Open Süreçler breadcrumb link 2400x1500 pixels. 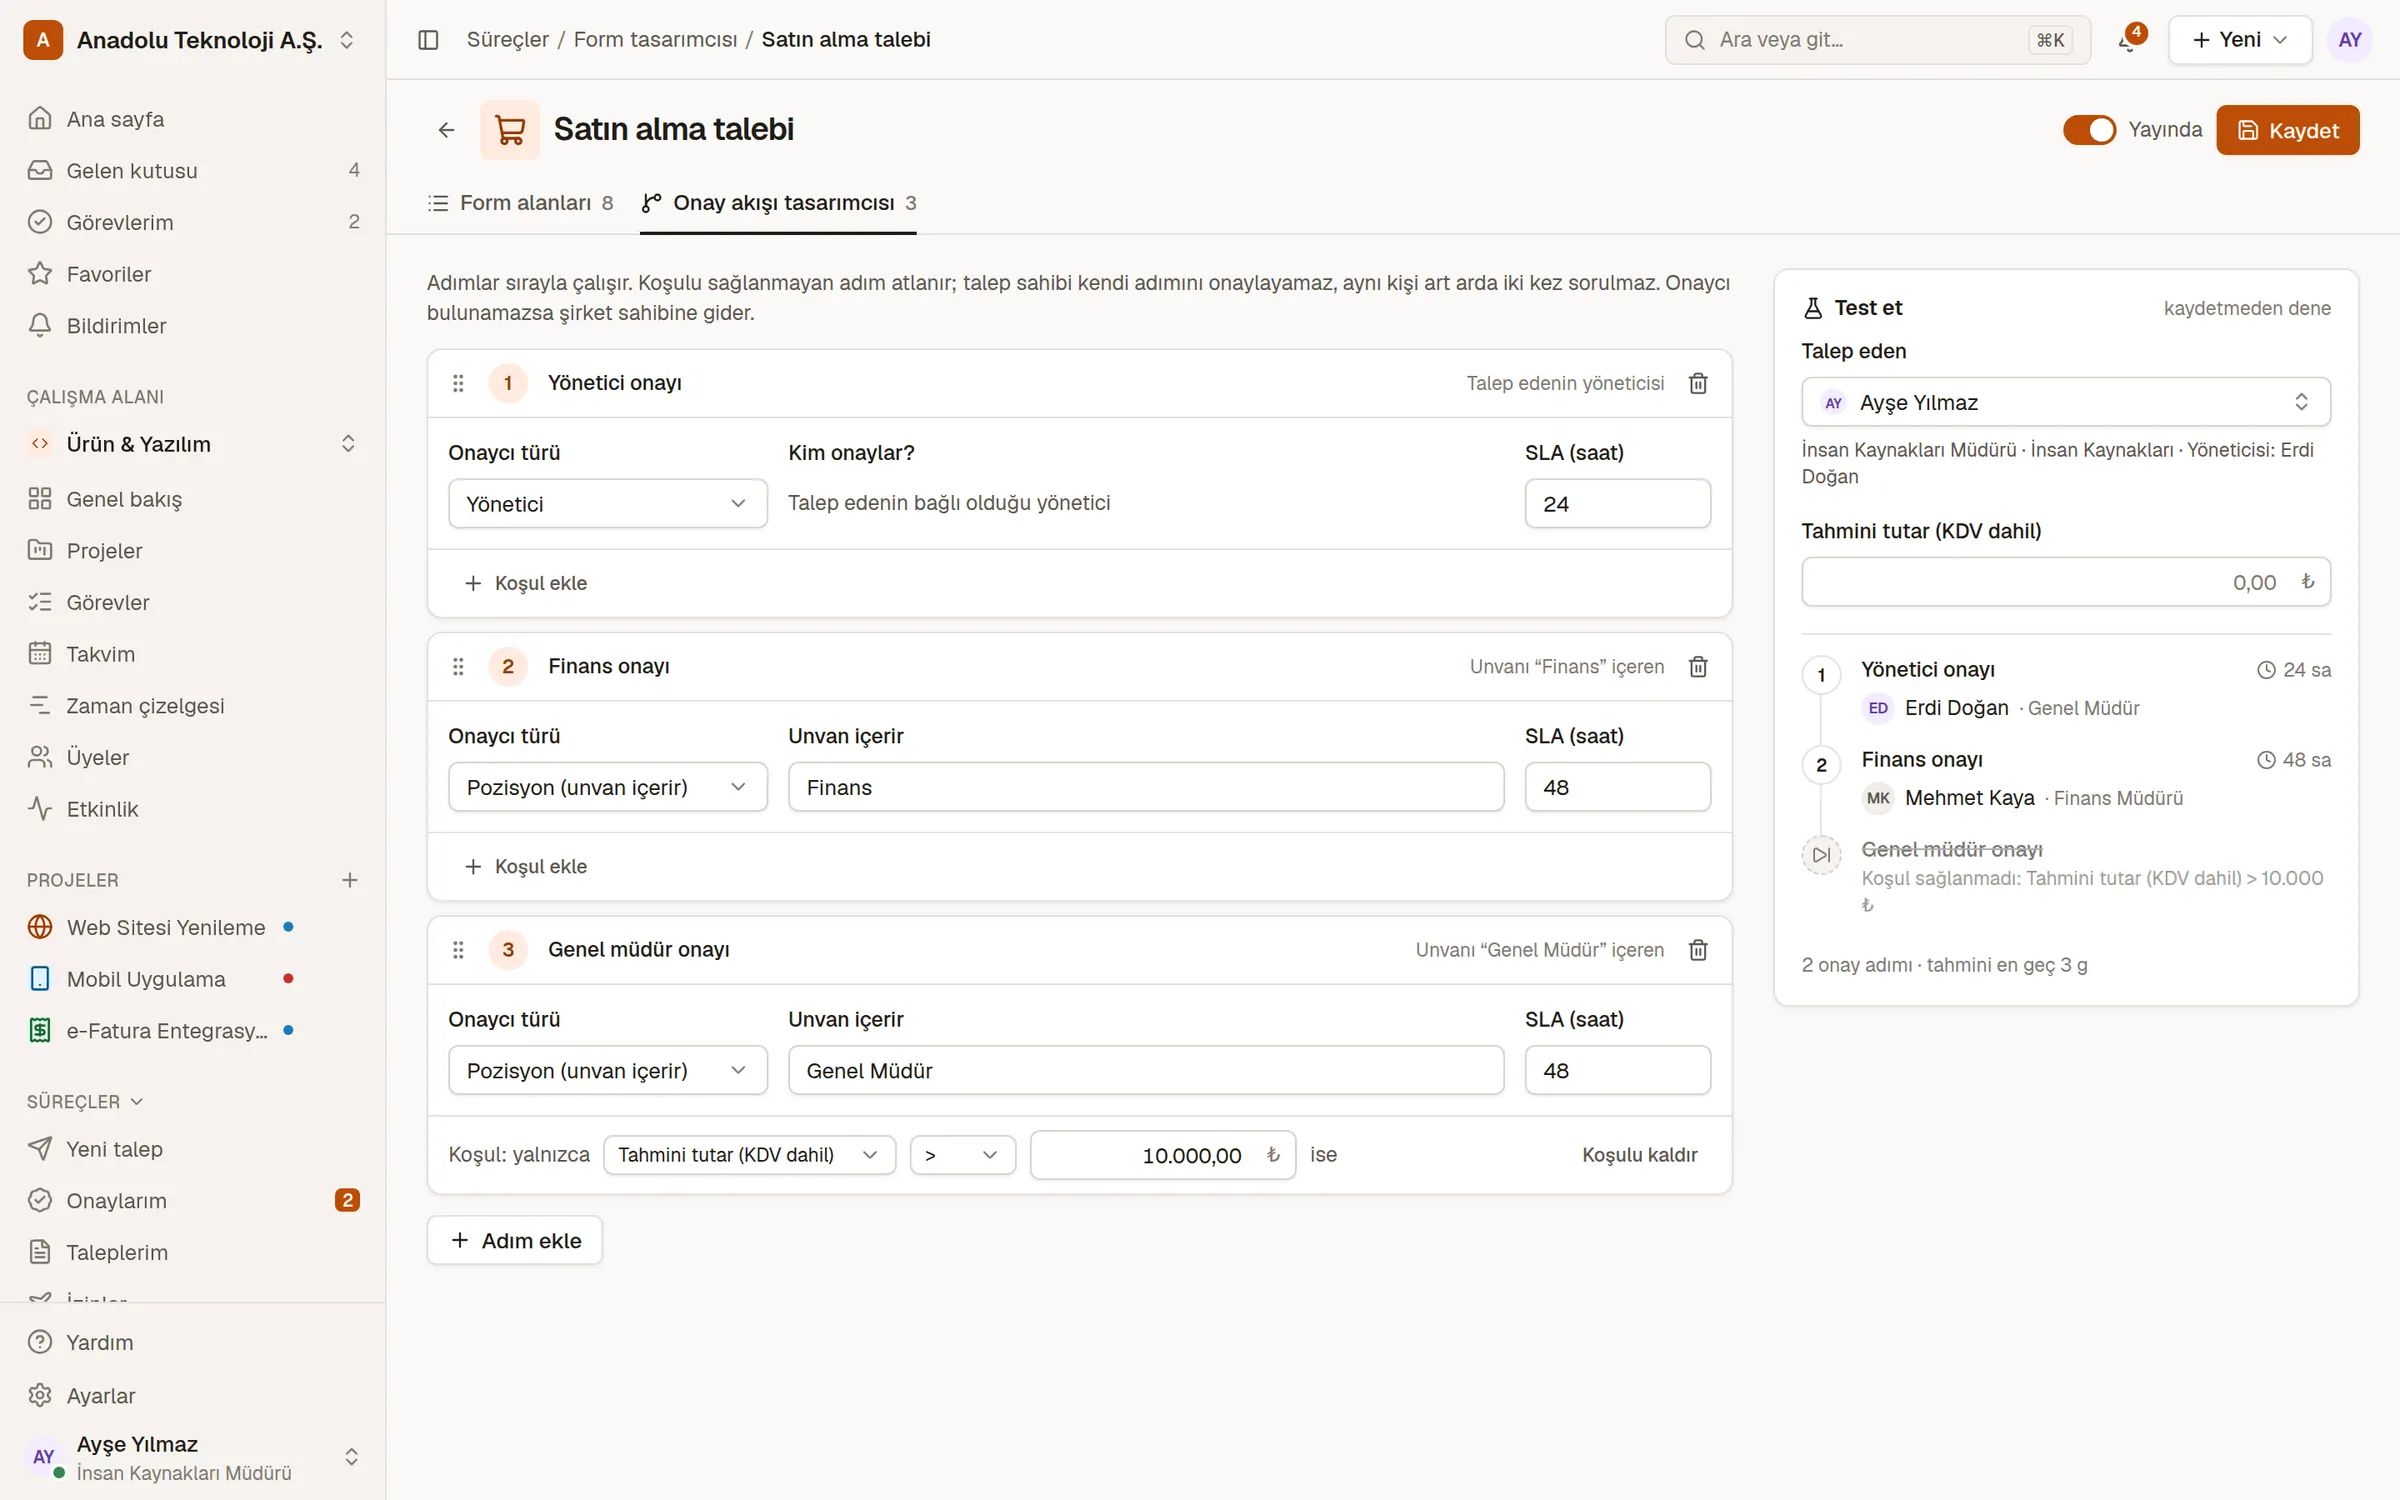point(507,40)
